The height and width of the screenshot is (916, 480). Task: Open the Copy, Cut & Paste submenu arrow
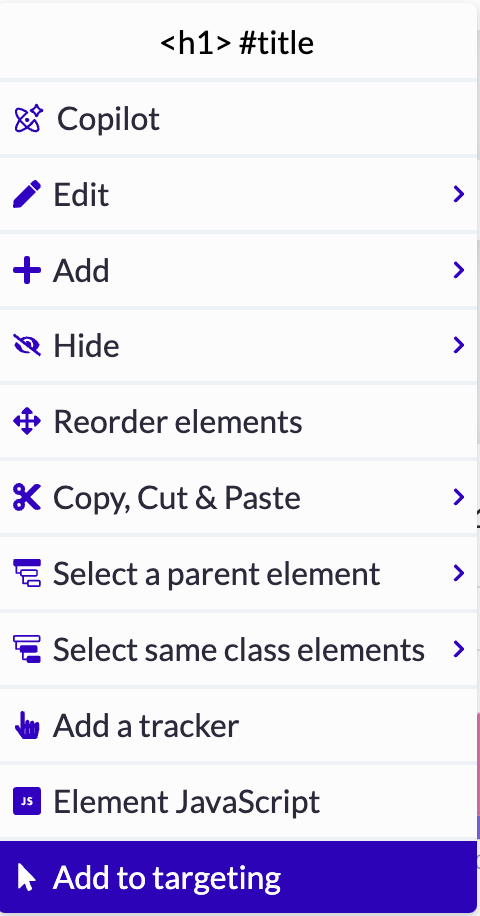click(x=458, y=497)
